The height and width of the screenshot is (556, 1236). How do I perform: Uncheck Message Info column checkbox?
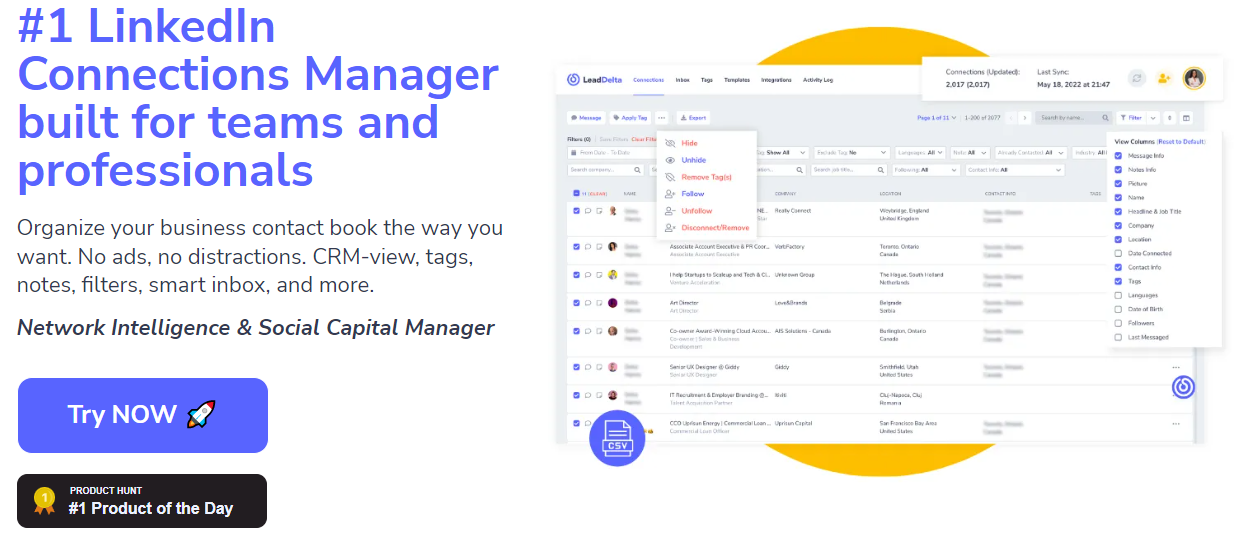pyautogui.click(x=1118, y=156)
